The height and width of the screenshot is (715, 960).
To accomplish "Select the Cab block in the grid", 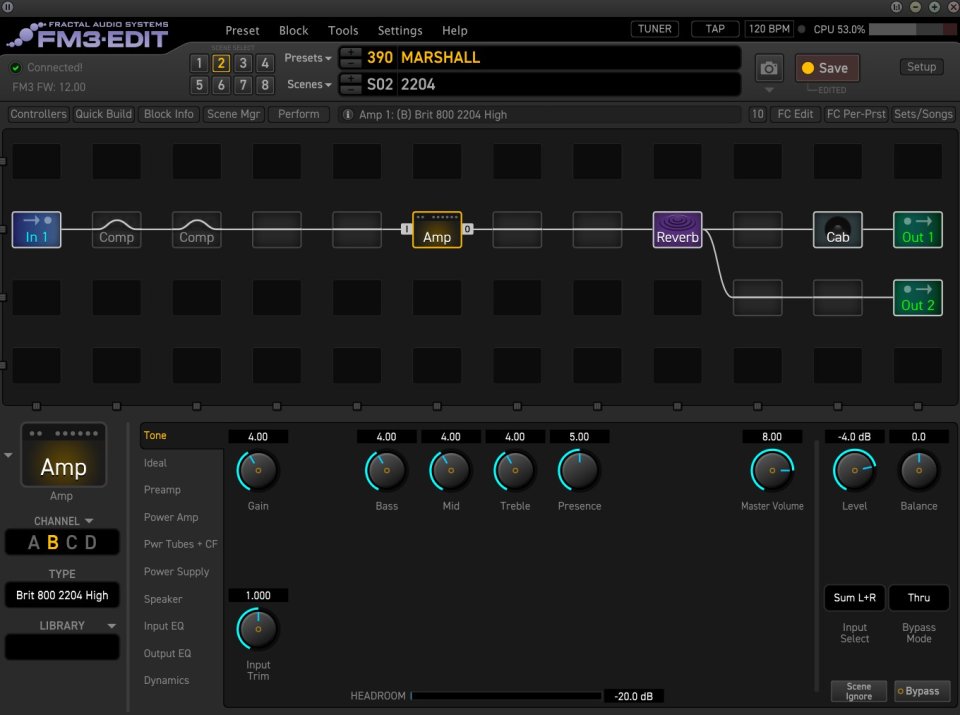I will [837, 229].
